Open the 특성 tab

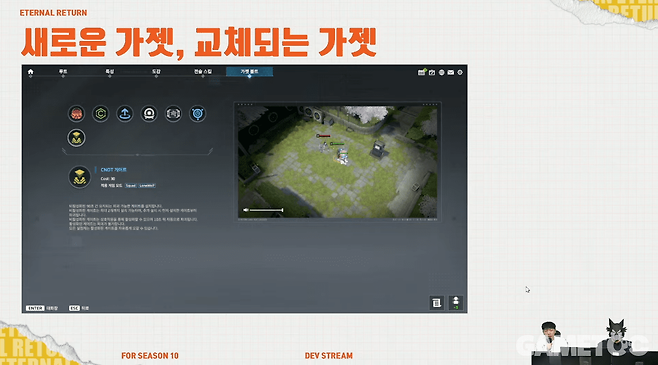pyautogui.click(x=110, y=72)
